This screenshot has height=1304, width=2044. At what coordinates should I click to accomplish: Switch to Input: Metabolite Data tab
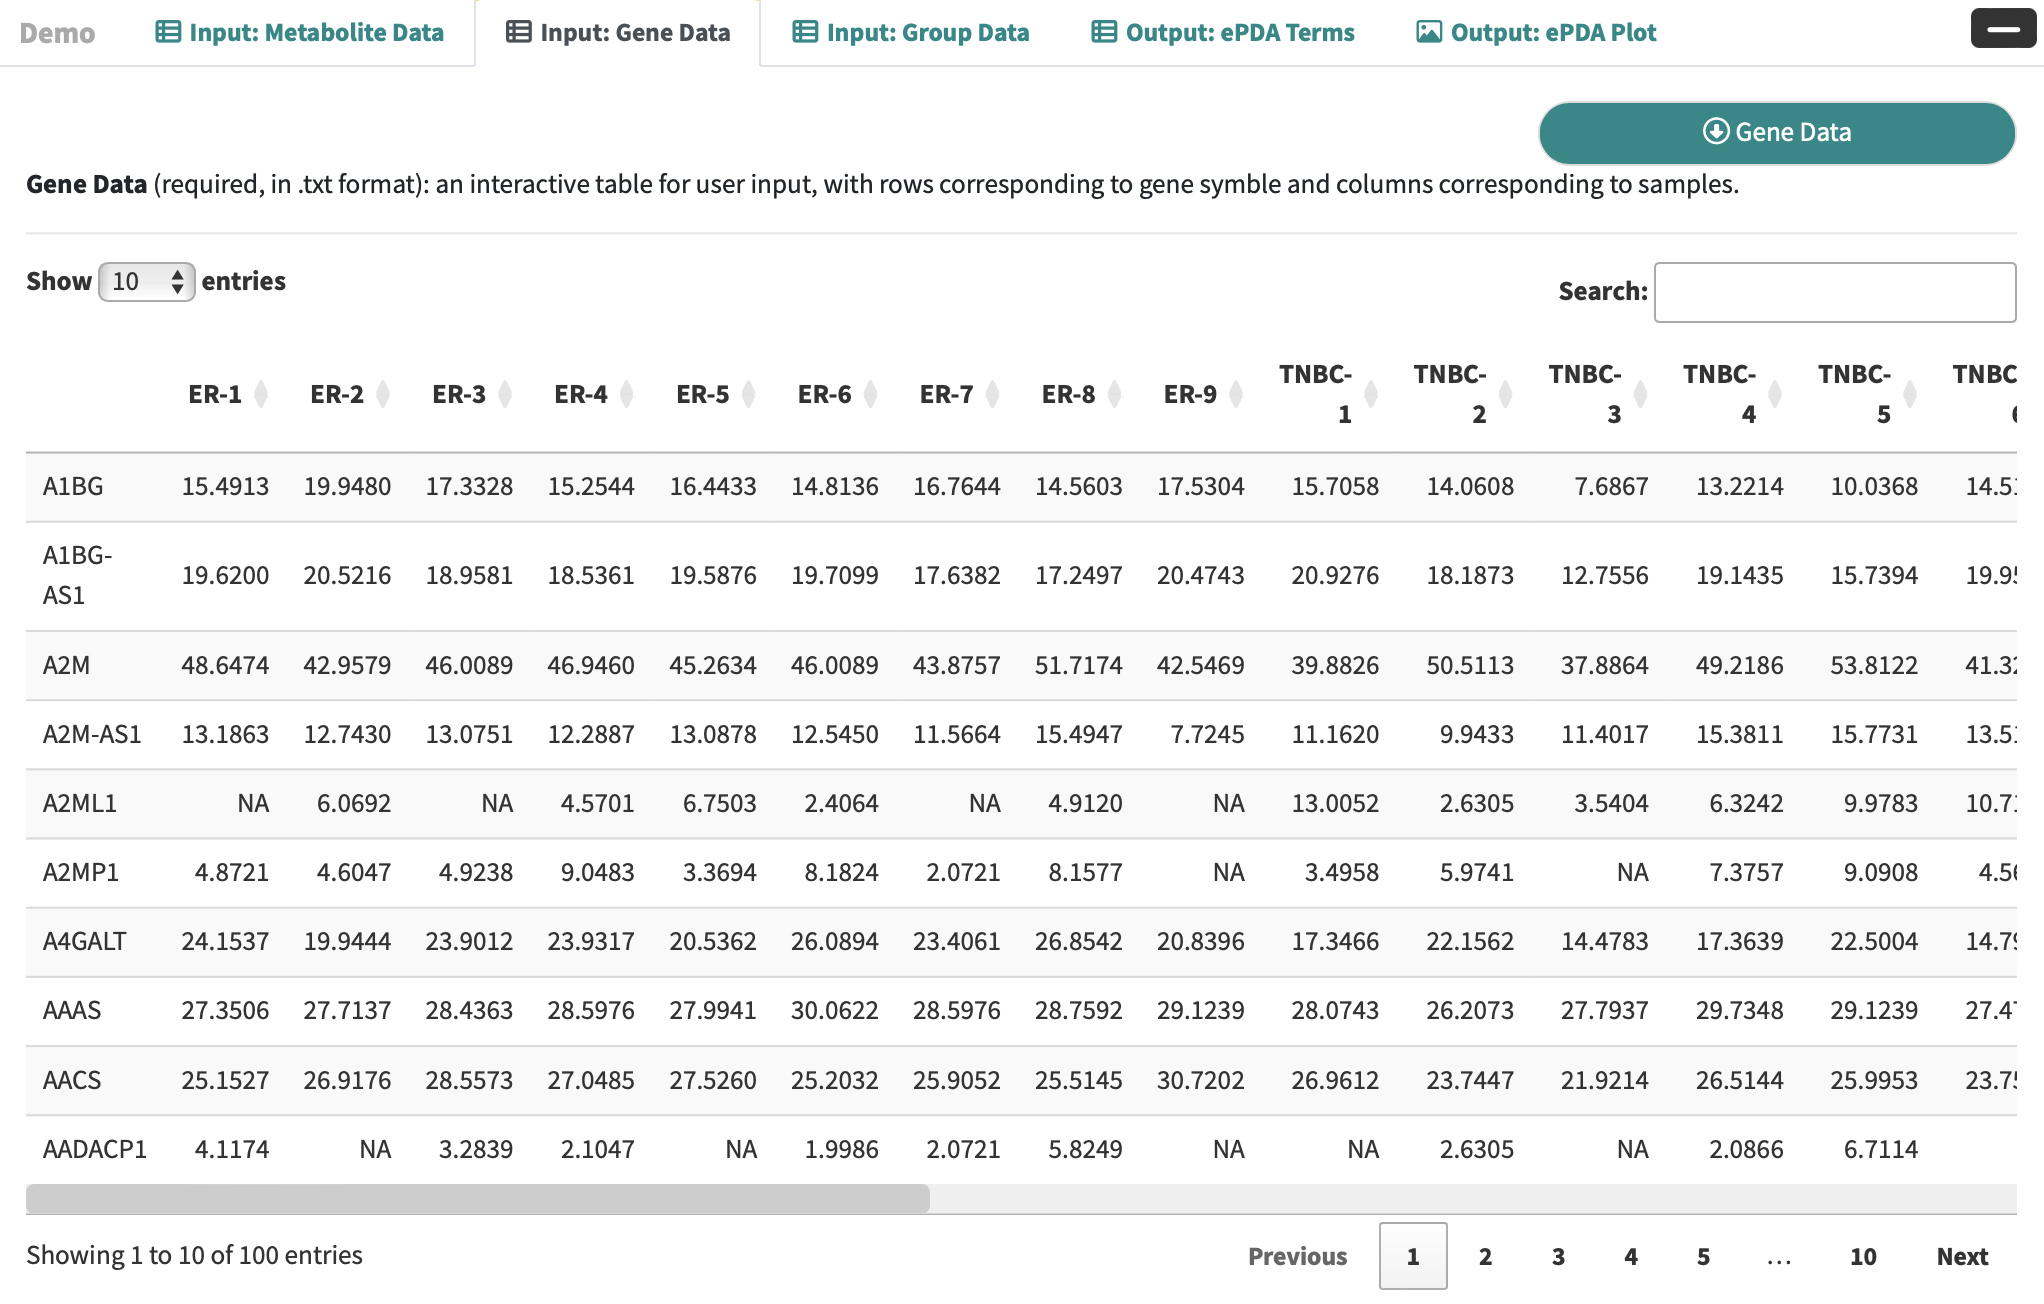[299, 33]
